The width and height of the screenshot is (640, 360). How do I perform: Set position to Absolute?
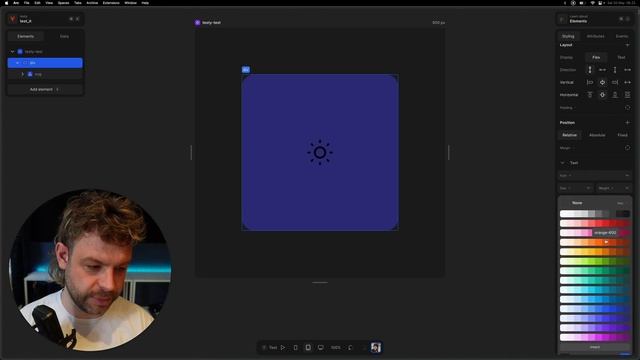pos(597,135)
